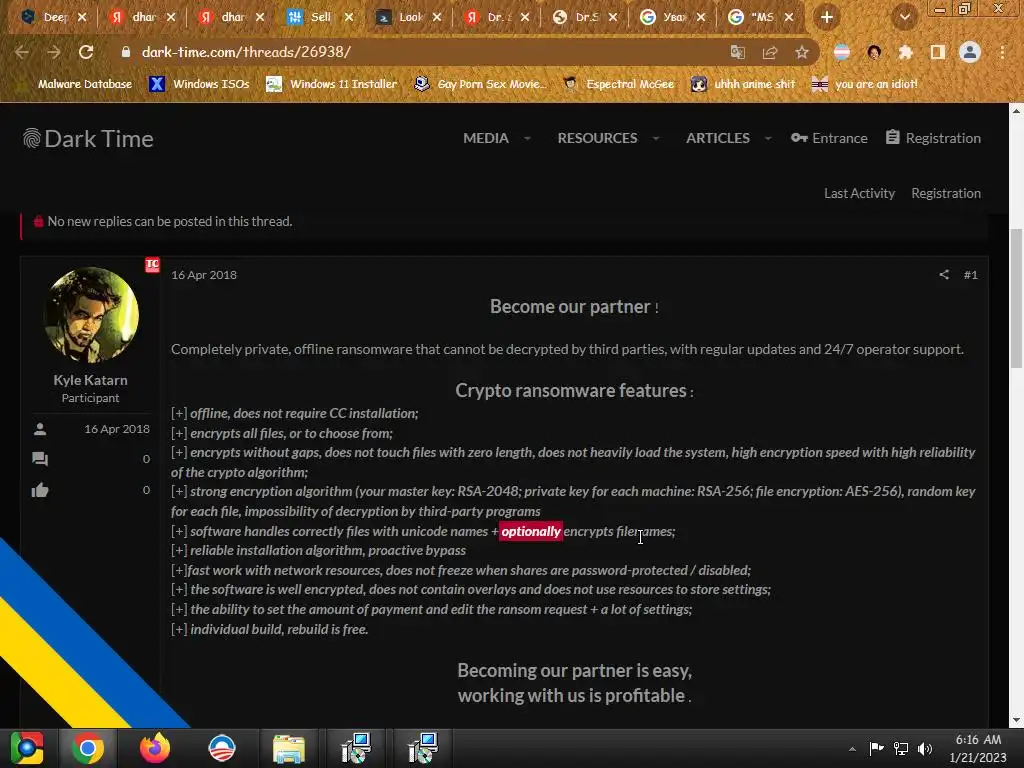The image size is (1024, 768).
Task: Show hidden system tray icons
Action: click(x=852, y=749)
